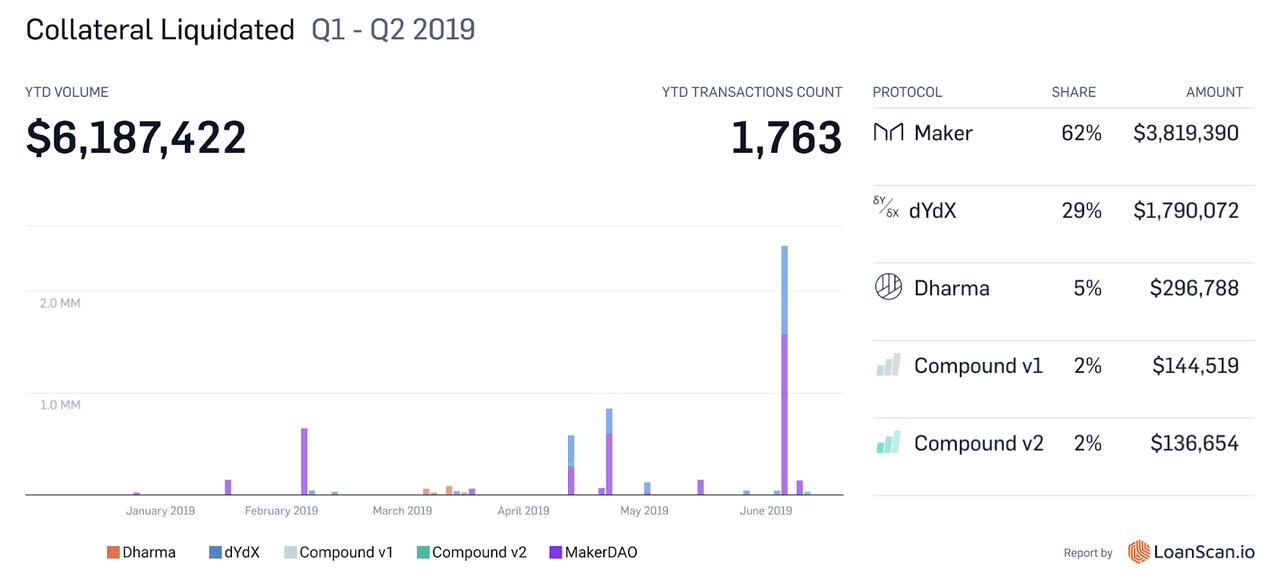Viewport: 1280px width, 579px height.
Task: Select the dYdX protocol name
Action: [932, 211]
